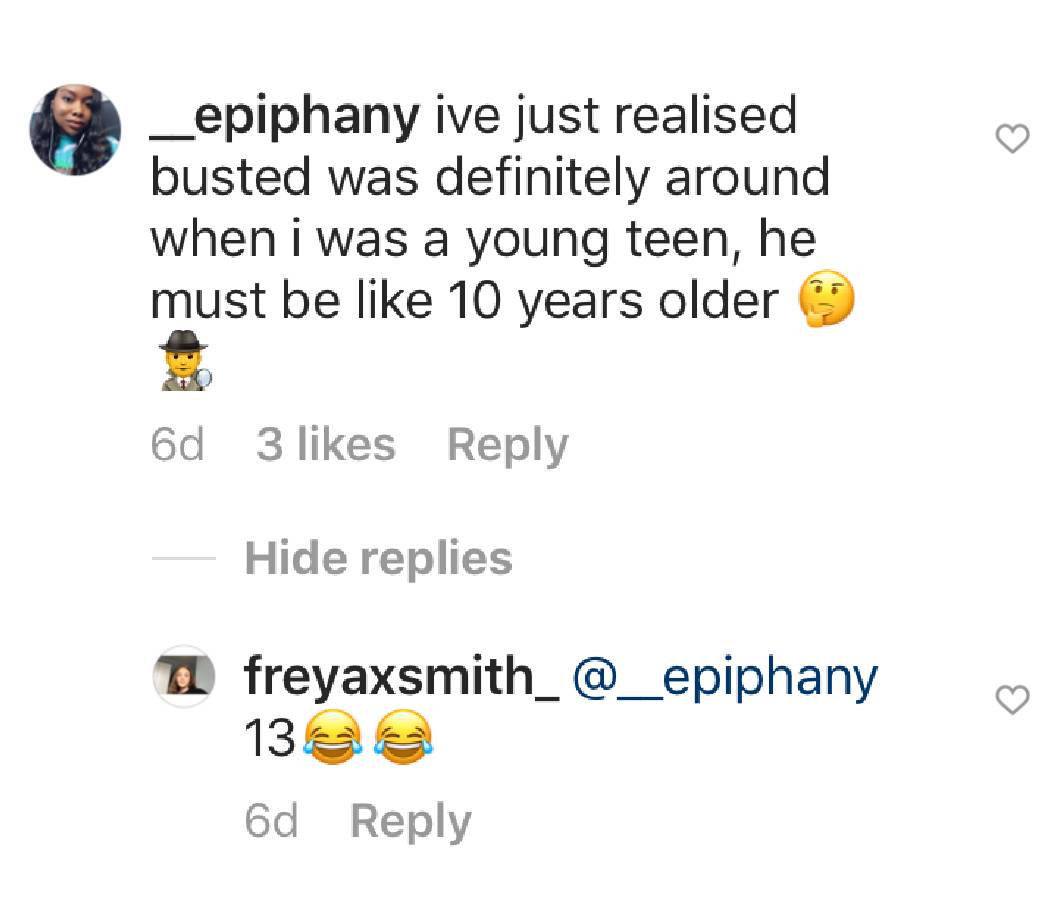
Task: Click the 6d timestamp on _epiphany's comment
Action: (177, 445)
